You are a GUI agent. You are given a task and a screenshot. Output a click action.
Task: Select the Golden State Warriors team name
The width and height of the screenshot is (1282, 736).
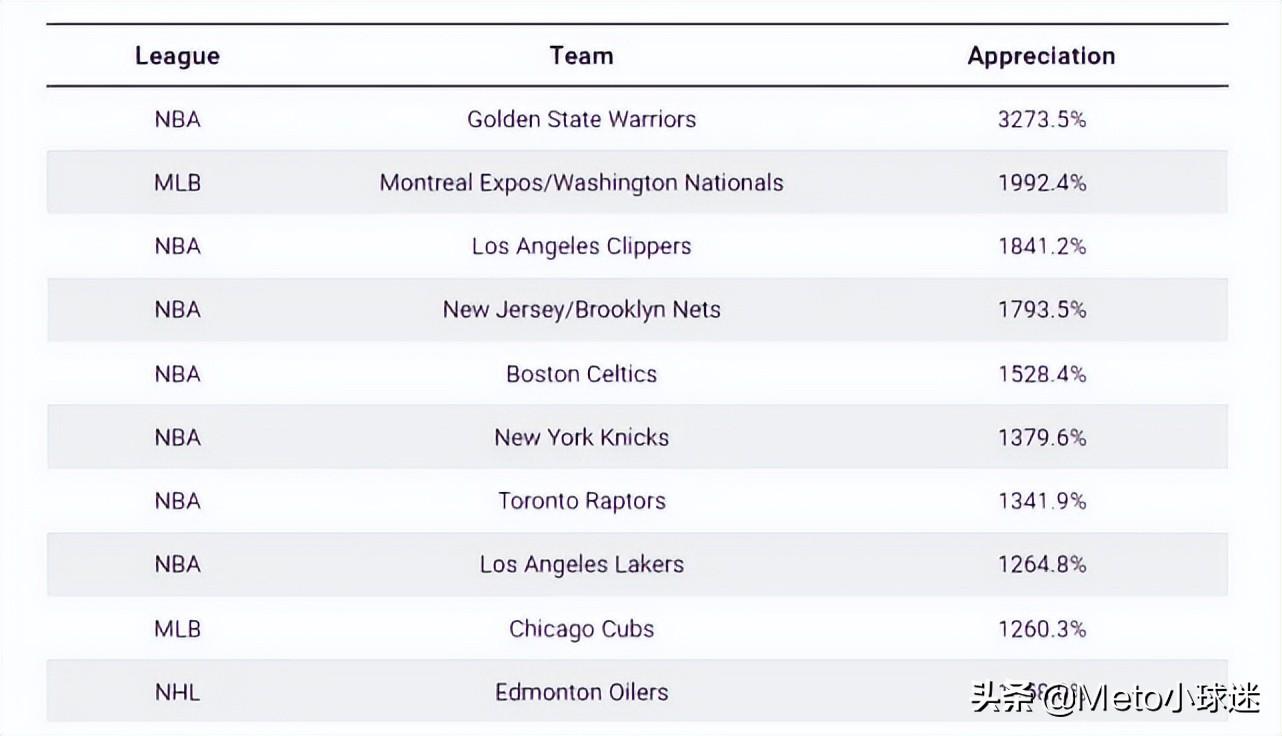click(x=581, y=119)
